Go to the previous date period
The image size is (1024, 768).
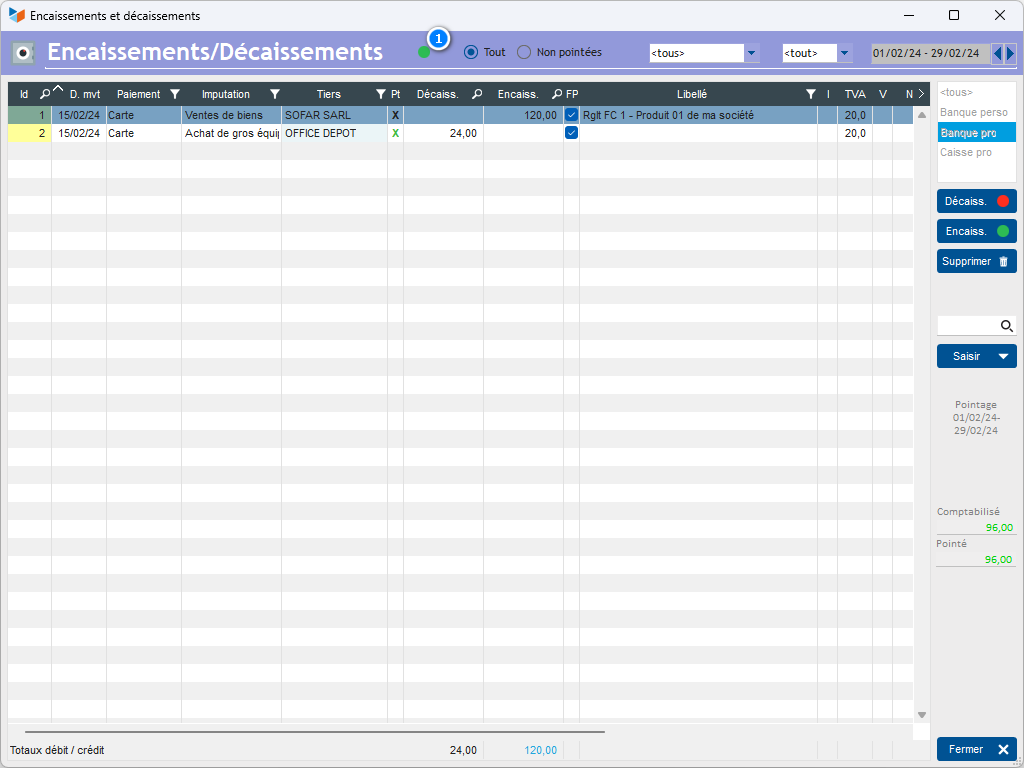point(997,53)
